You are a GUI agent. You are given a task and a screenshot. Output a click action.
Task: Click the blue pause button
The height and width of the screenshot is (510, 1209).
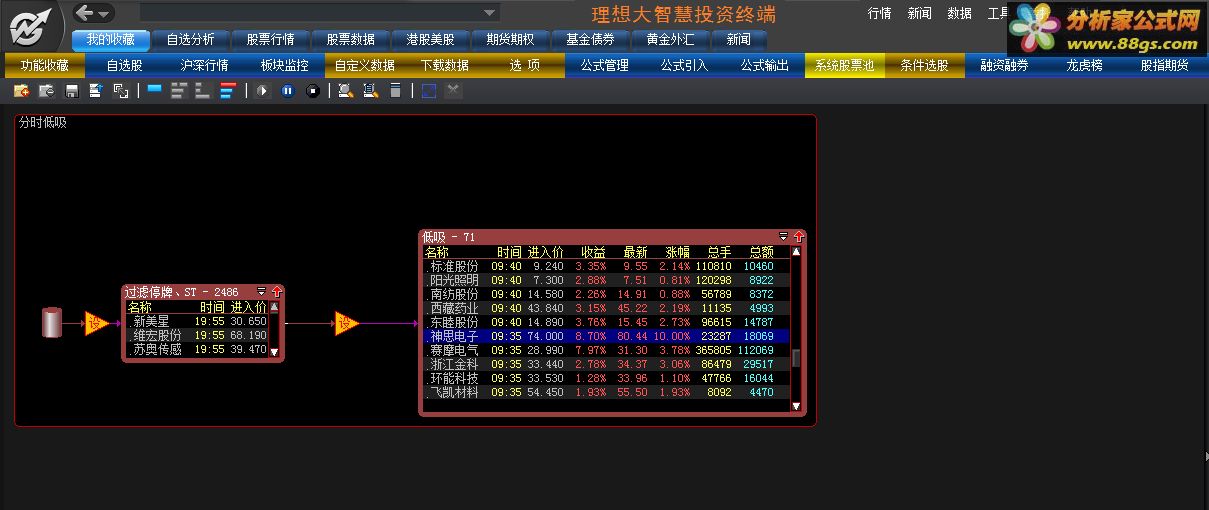(287, 91)
